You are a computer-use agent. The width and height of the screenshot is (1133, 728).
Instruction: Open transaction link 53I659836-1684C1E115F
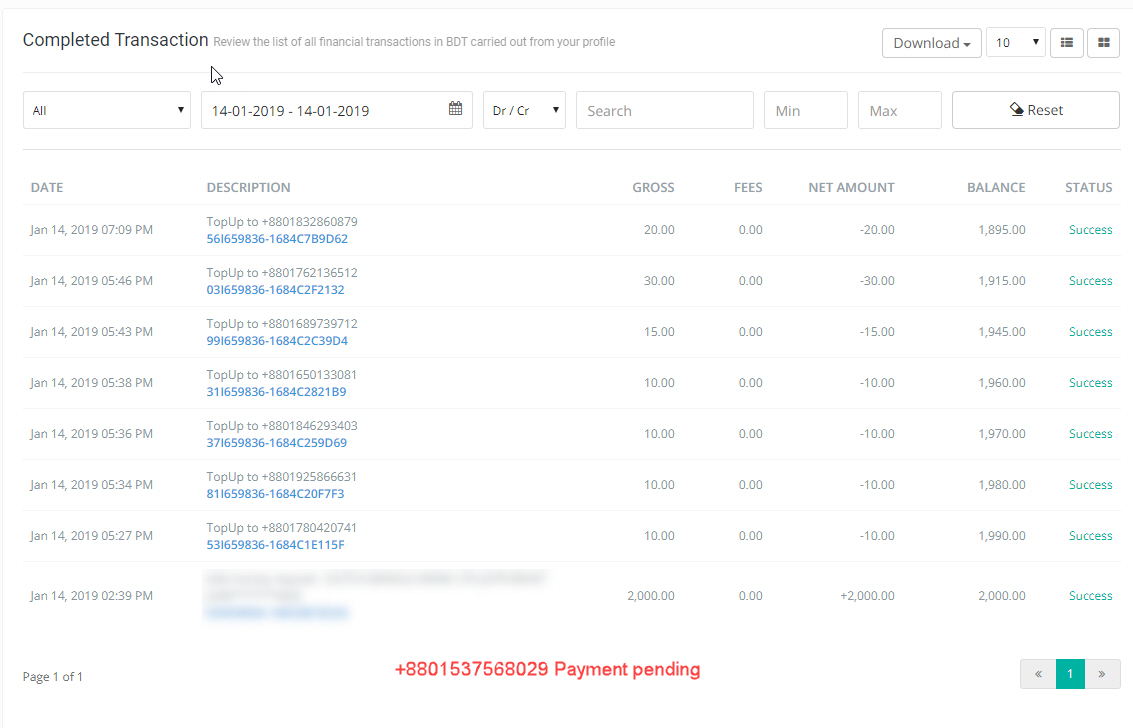pos(275,545)
